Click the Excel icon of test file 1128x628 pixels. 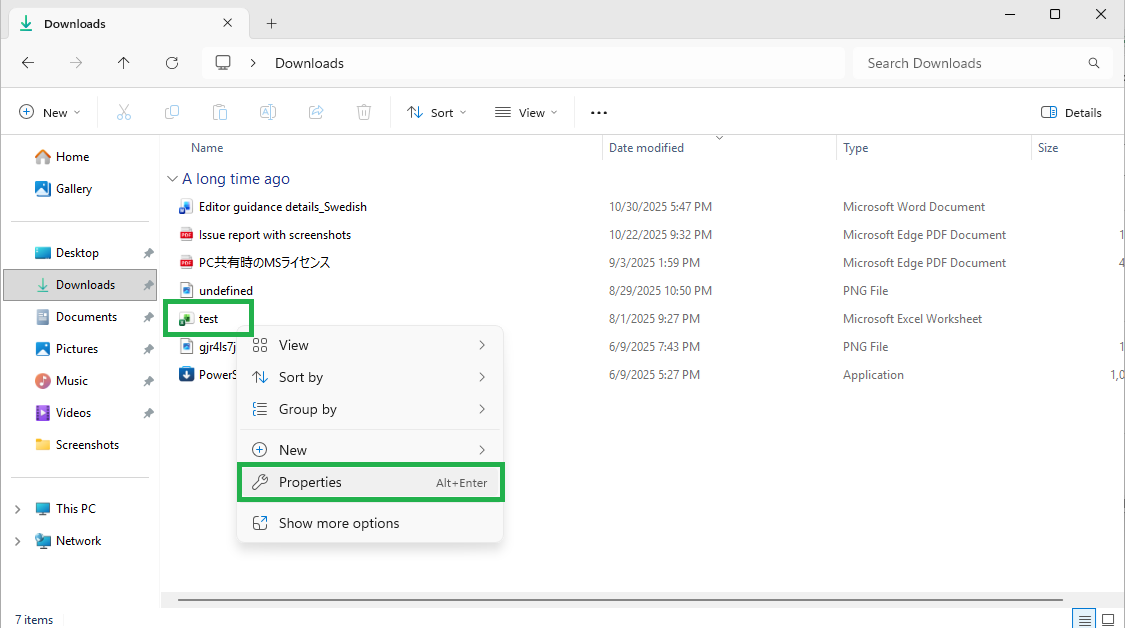pyautogui.click(x=186, y=319)
